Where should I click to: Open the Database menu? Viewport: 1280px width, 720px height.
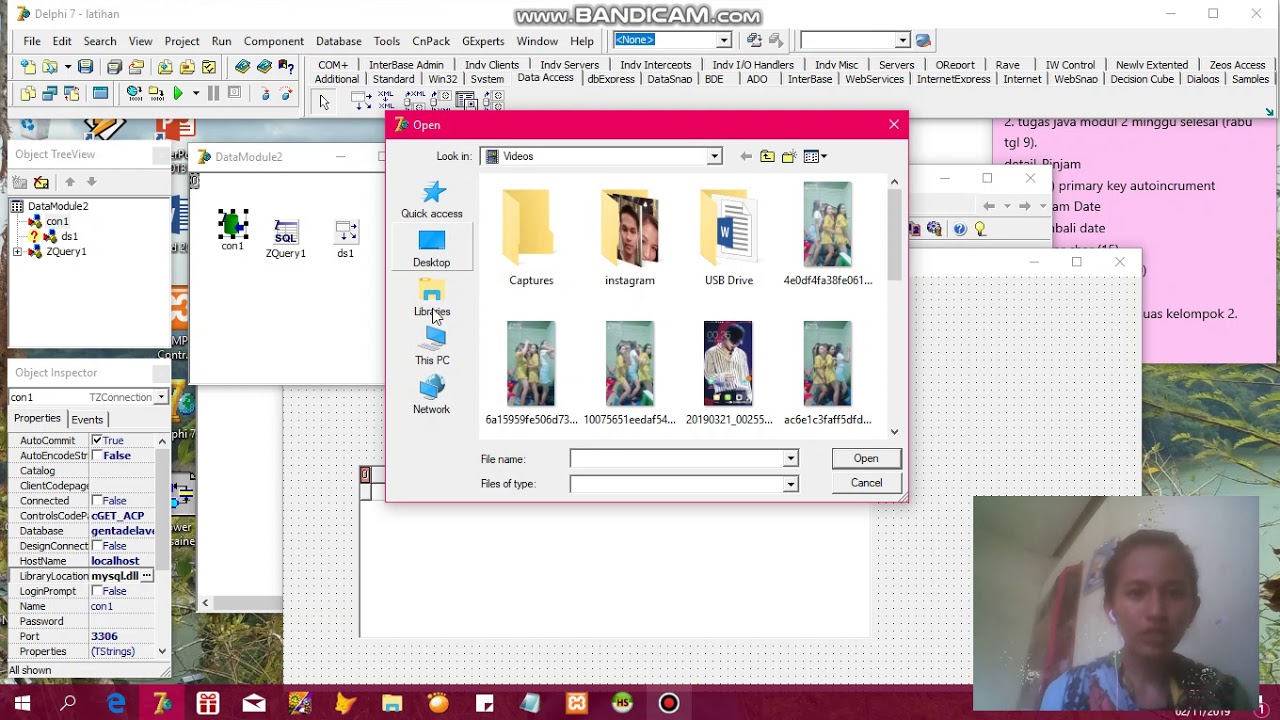[338, 41]
